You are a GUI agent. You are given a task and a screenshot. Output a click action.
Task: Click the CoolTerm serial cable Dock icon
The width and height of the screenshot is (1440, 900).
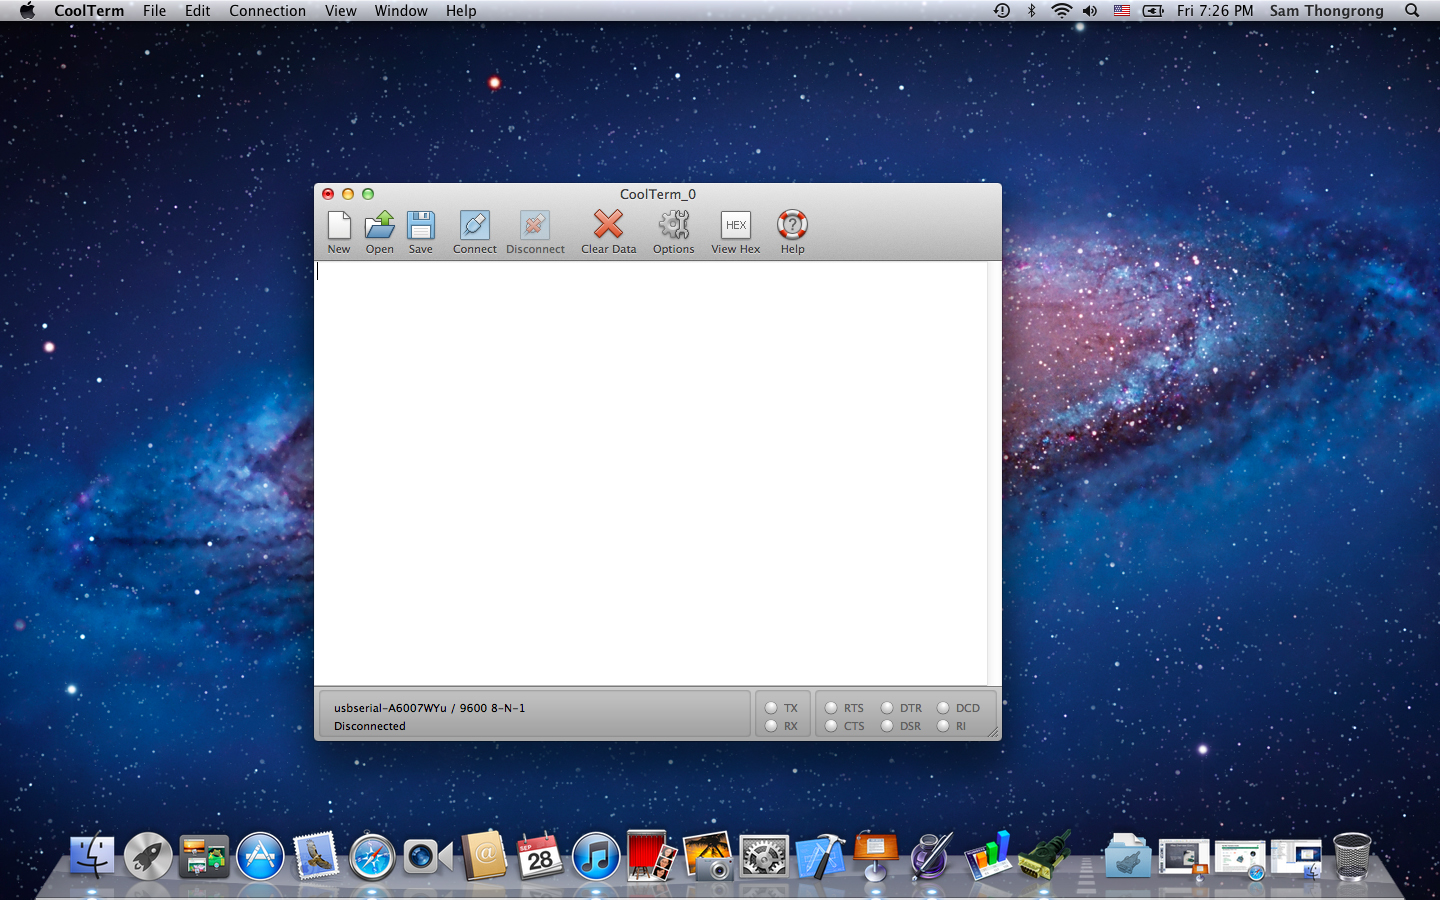coord(1044,857)
